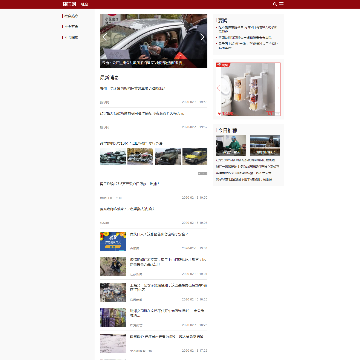360x360 pixels.
Task: Open the two-line headline beside the crouching man photo
Action: [x=168, y=262]
